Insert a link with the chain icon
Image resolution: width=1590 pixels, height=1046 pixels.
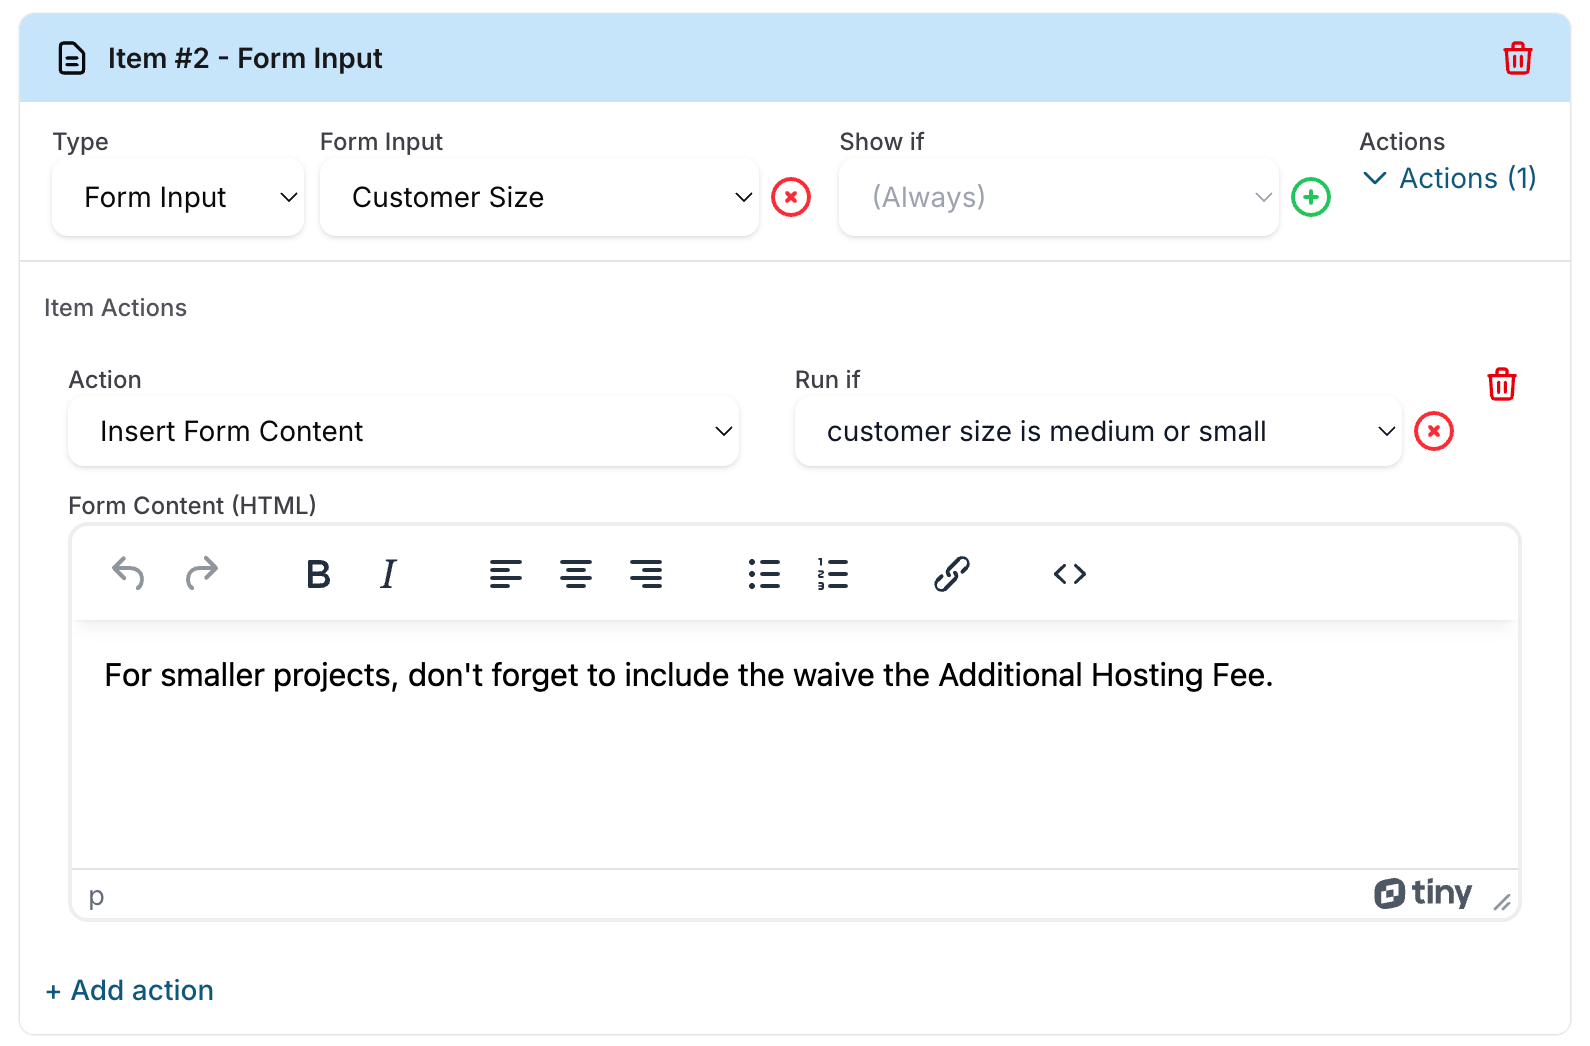(x=951, y=574)
